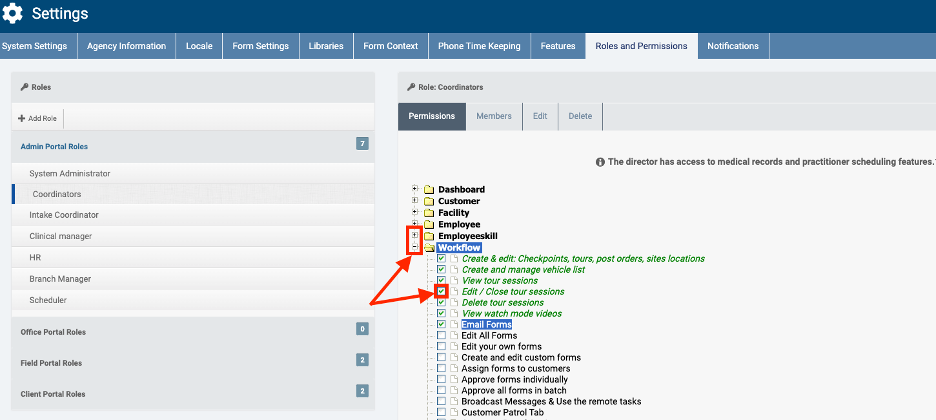Check the Customer Patrol Tab box
This screenshot has width=936, height=420.
point(441,412)
